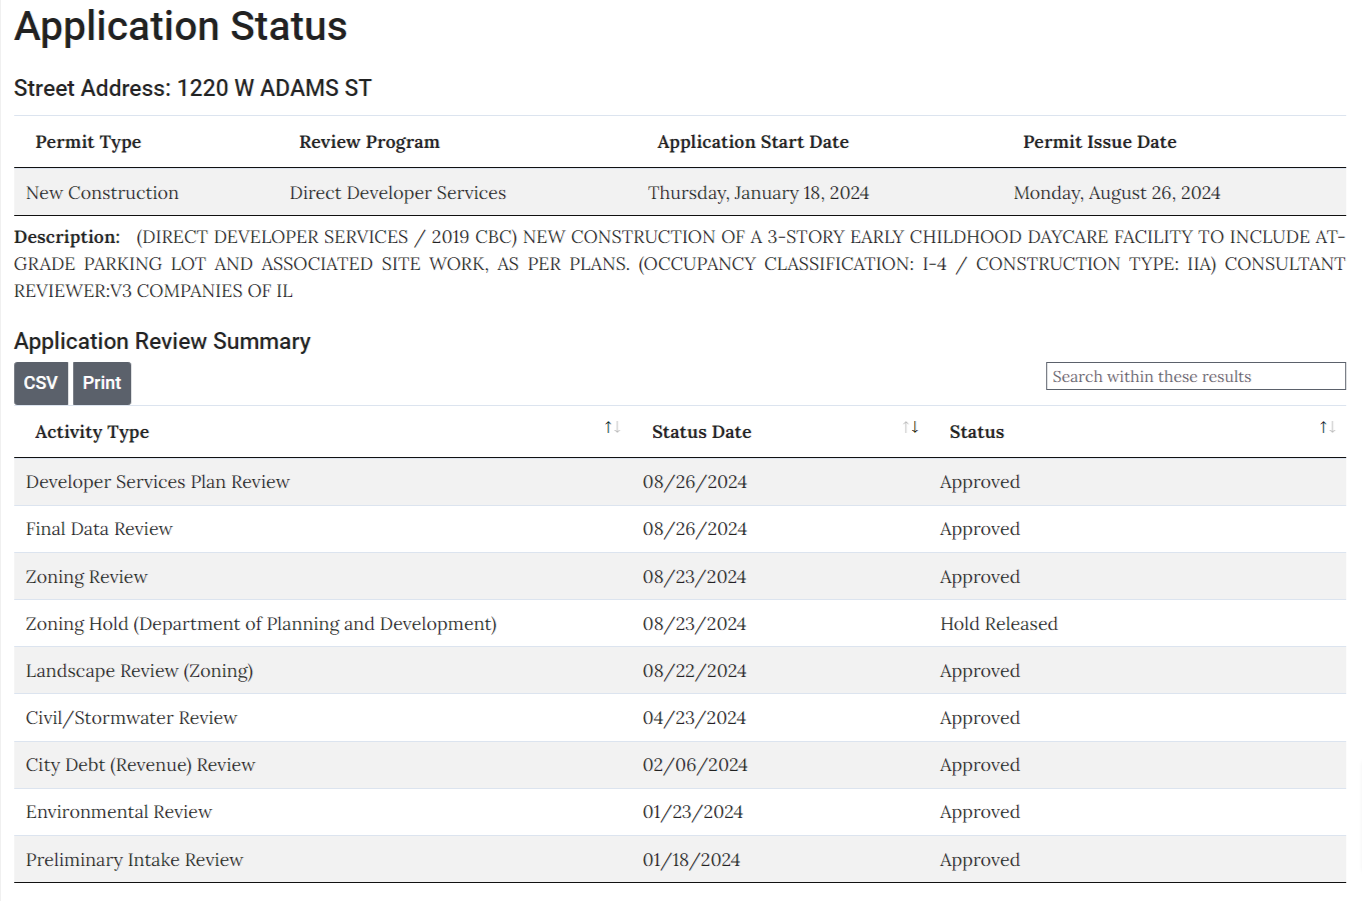Click date 08/22/2024 for Landscape Review
The height and width of the screenshot is (901, 1362).
point(695,671)
